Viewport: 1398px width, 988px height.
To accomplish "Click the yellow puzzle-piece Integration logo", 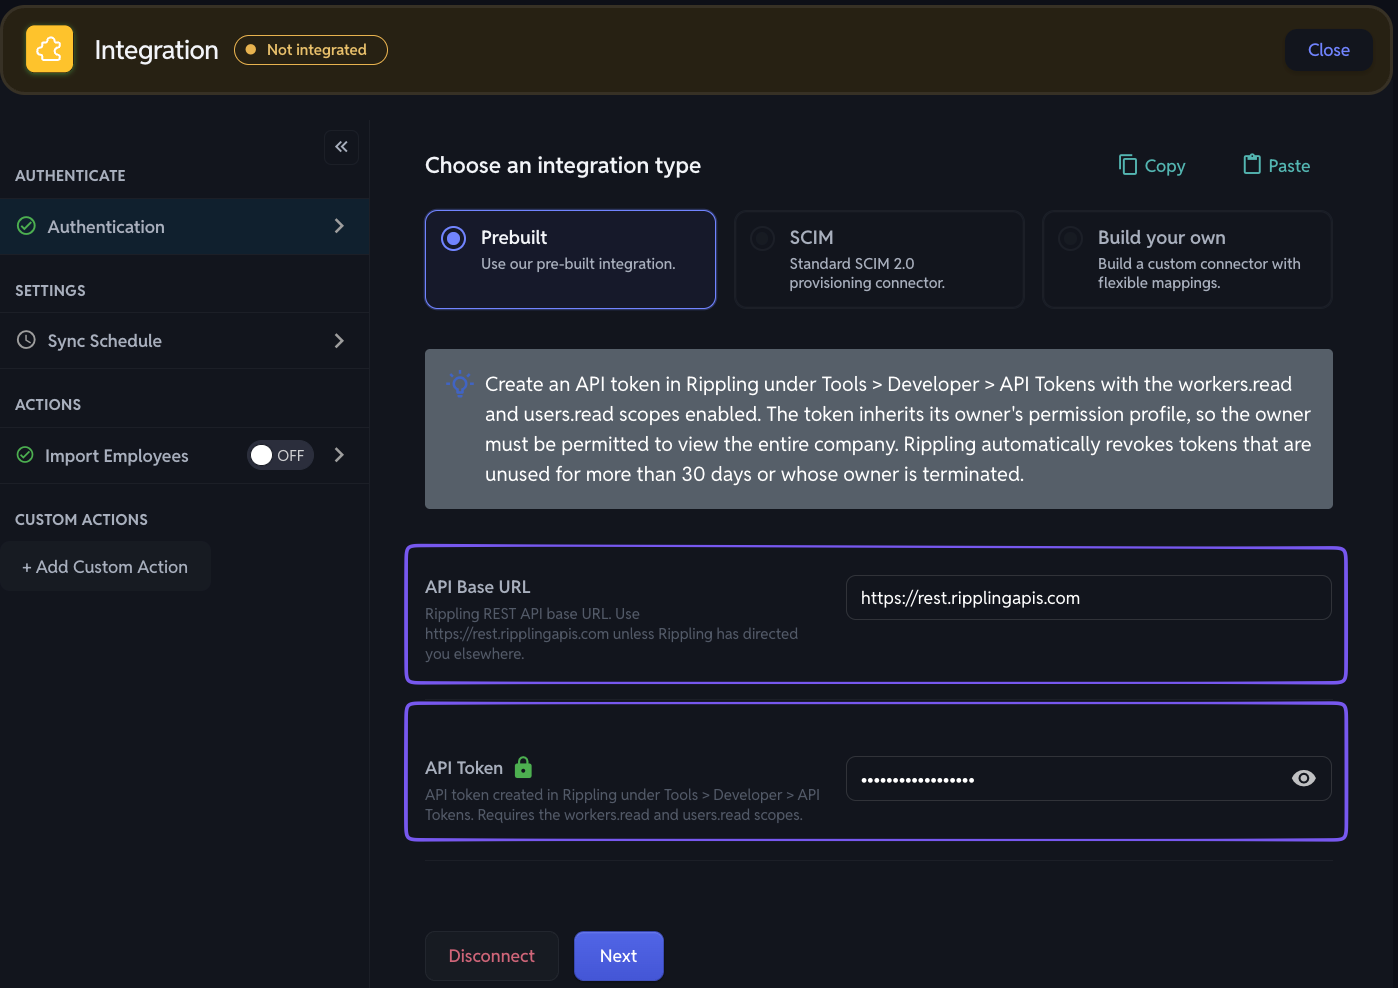I will coord(49,49).
